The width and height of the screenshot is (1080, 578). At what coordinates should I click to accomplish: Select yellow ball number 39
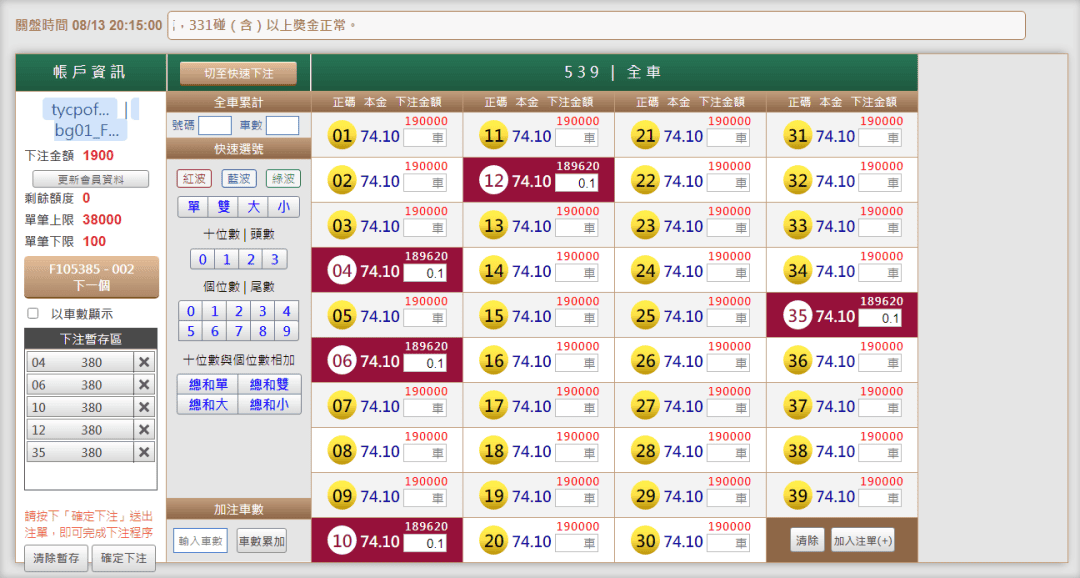(798, 496)
